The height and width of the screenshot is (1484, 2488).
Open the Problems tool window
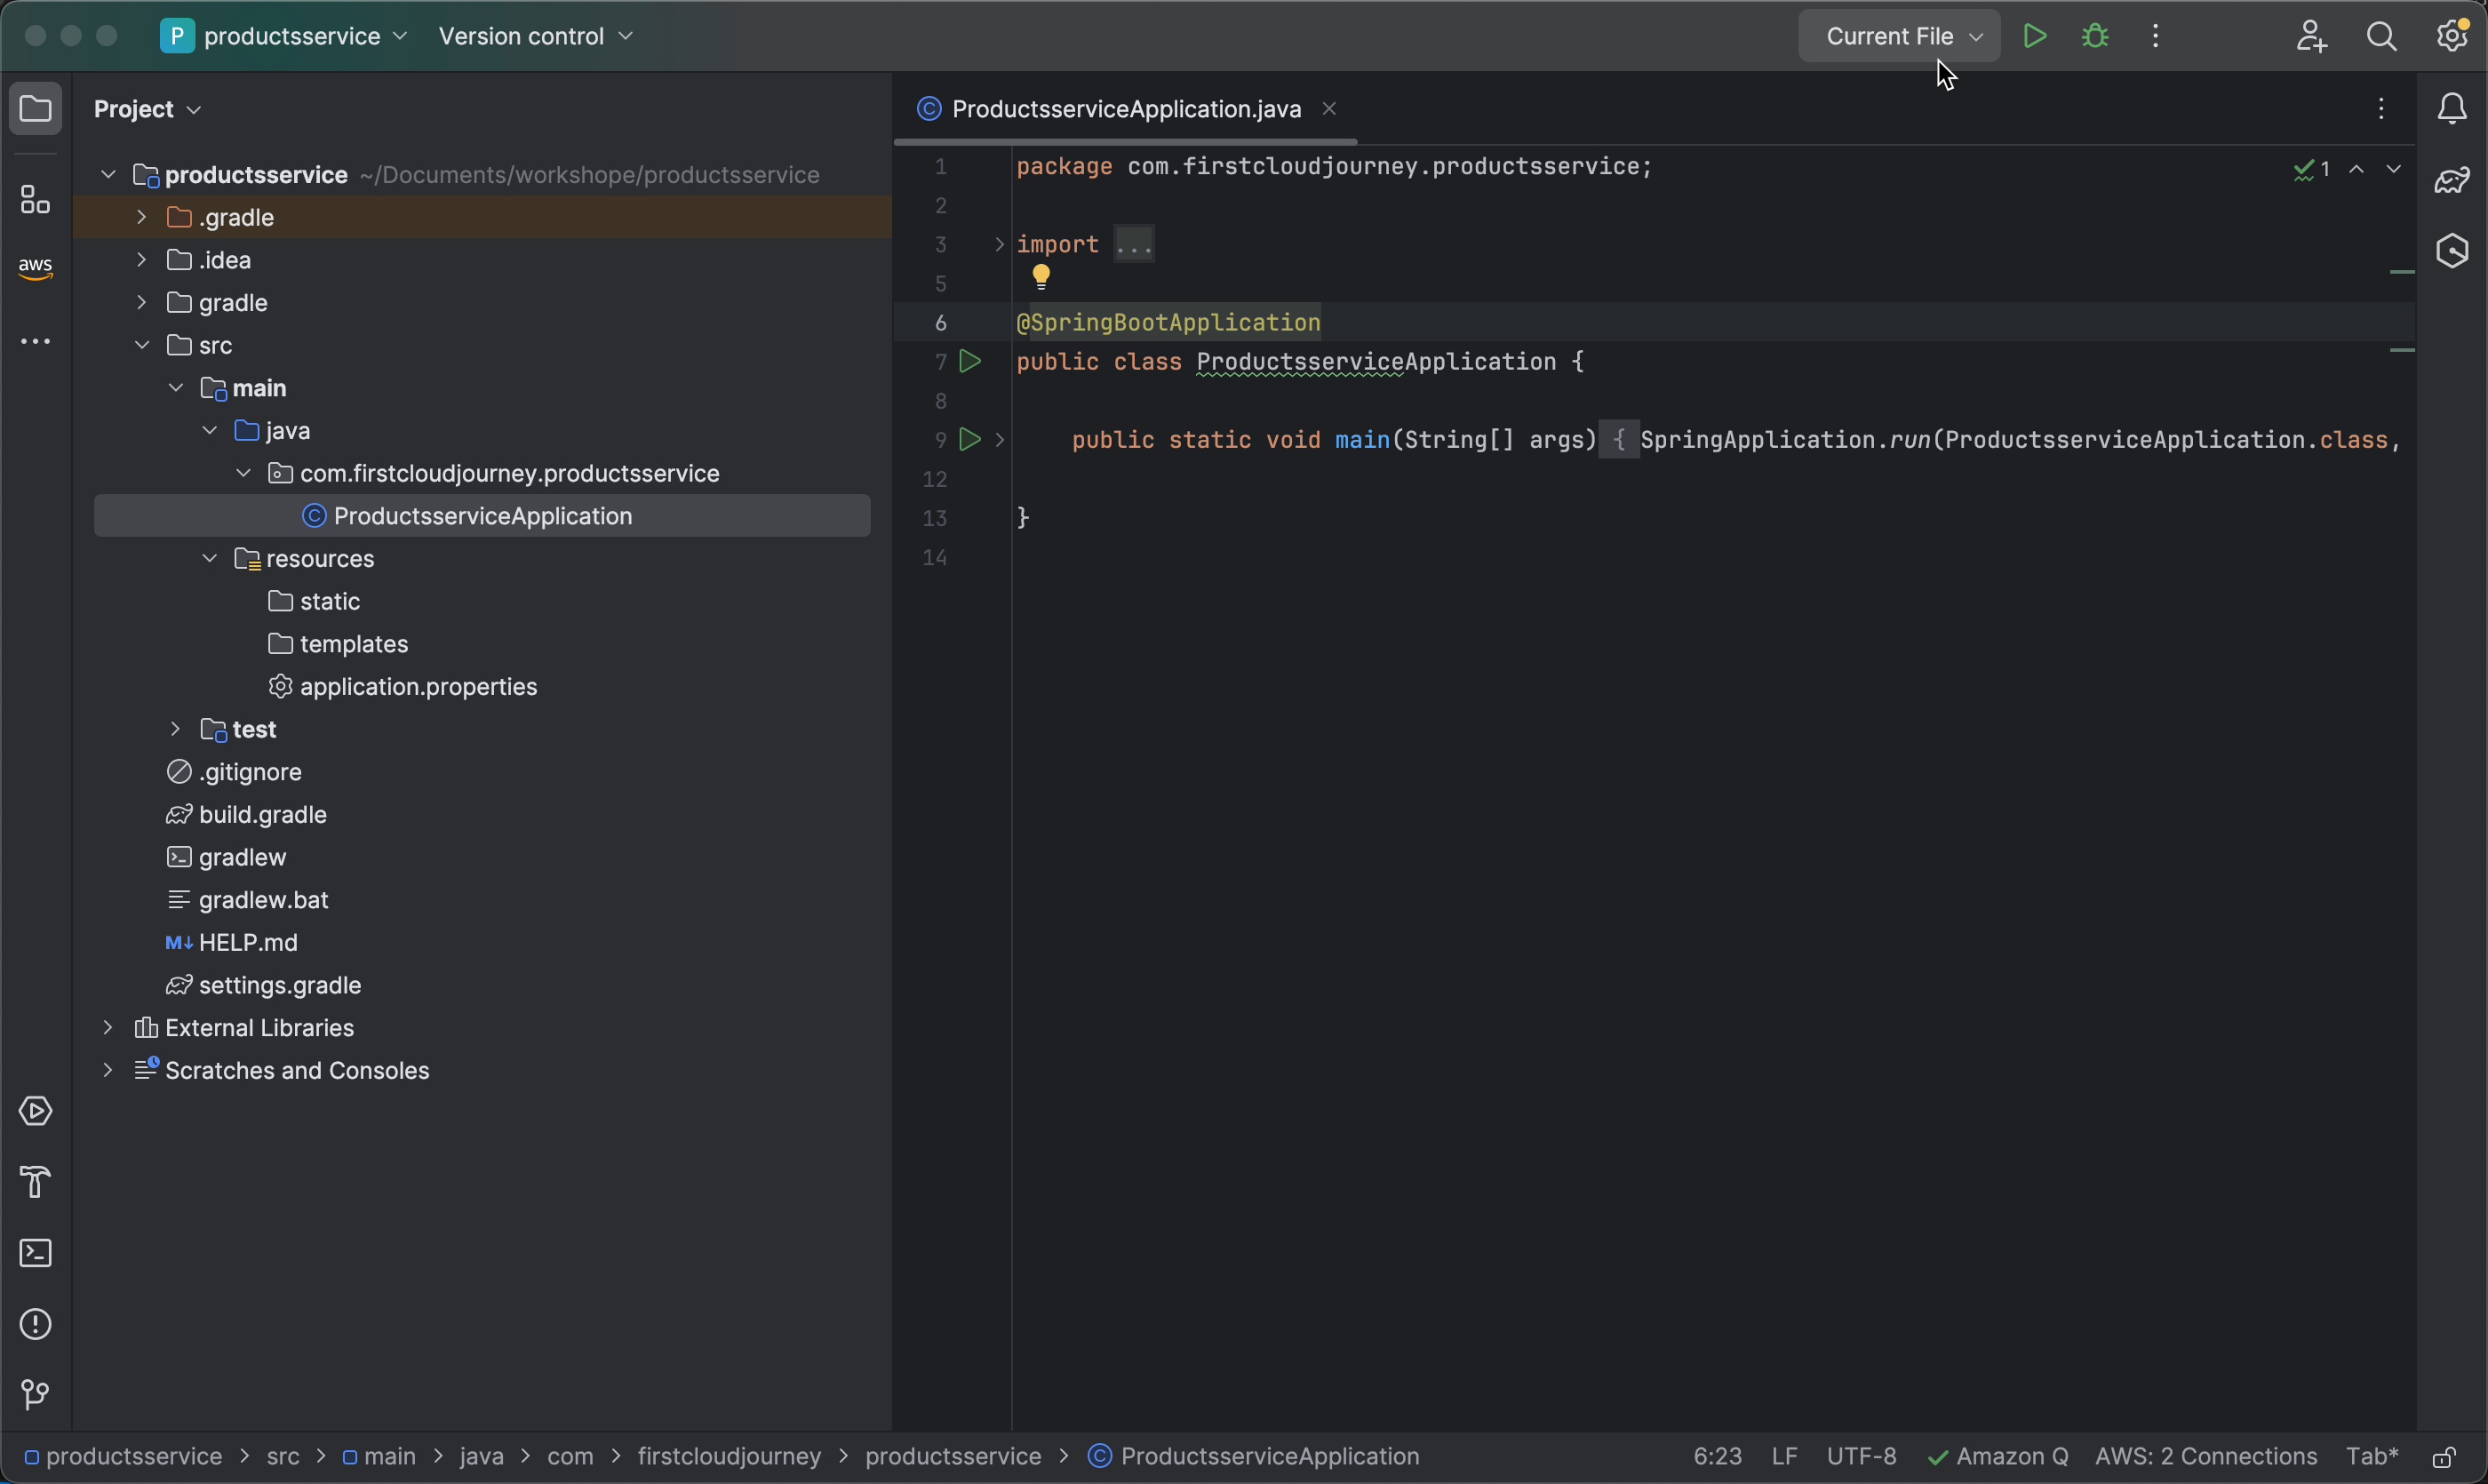(36, 1324)
